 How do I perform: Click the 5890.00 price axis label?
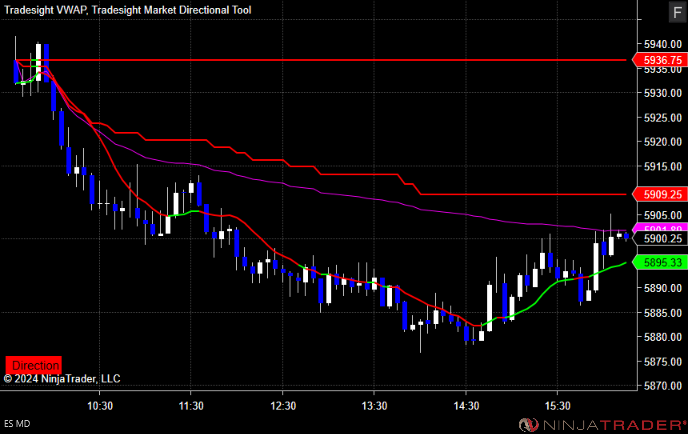point(663,288)
